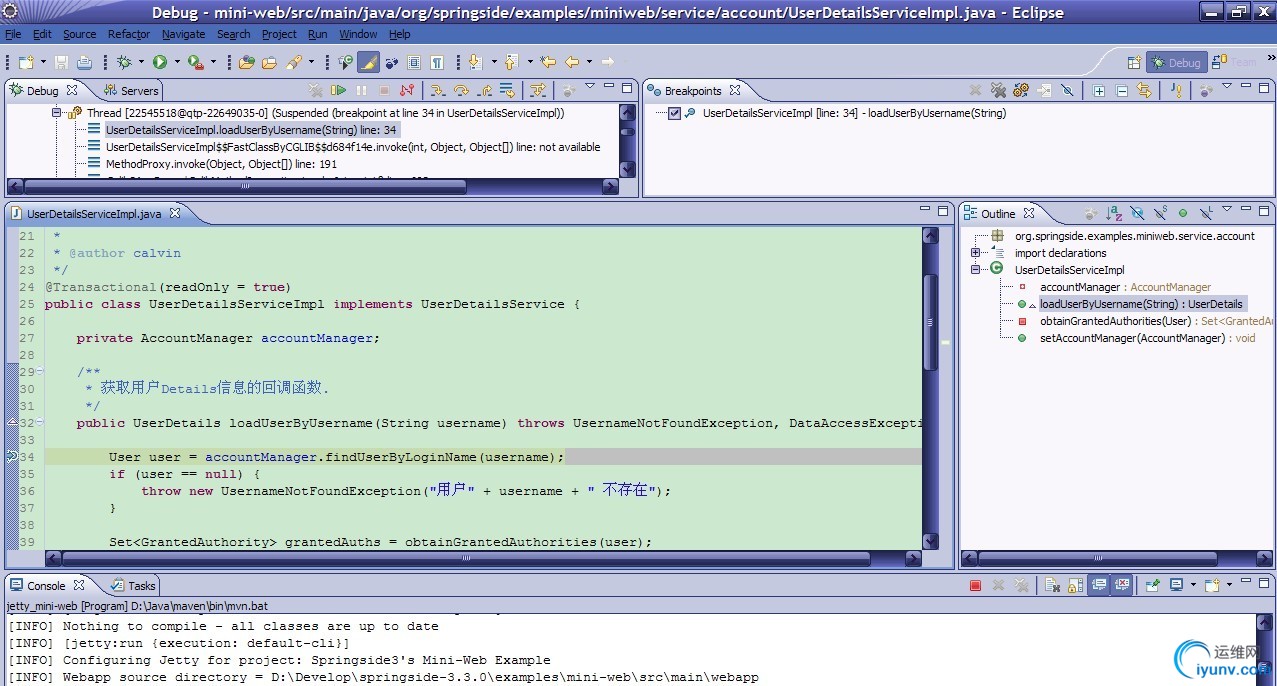
Task: Expand the import declarations node
Action: (975, 253)
